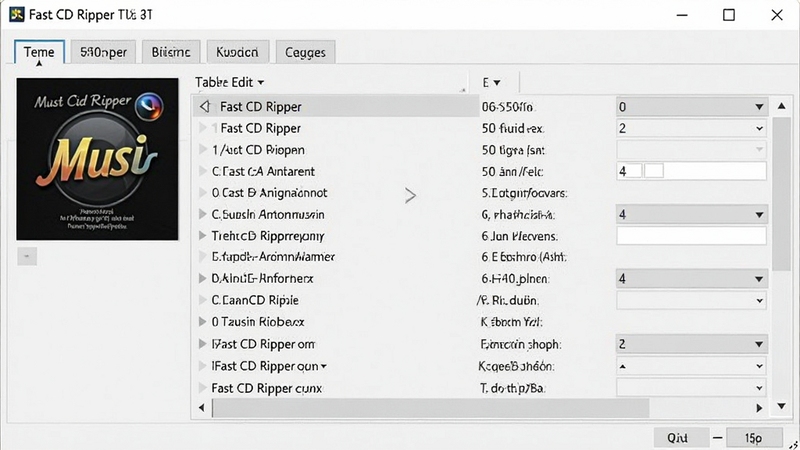800x450 pixels.
Task: Click the vertical scrollbar up arrow
Action: click(x=782, y=106)
